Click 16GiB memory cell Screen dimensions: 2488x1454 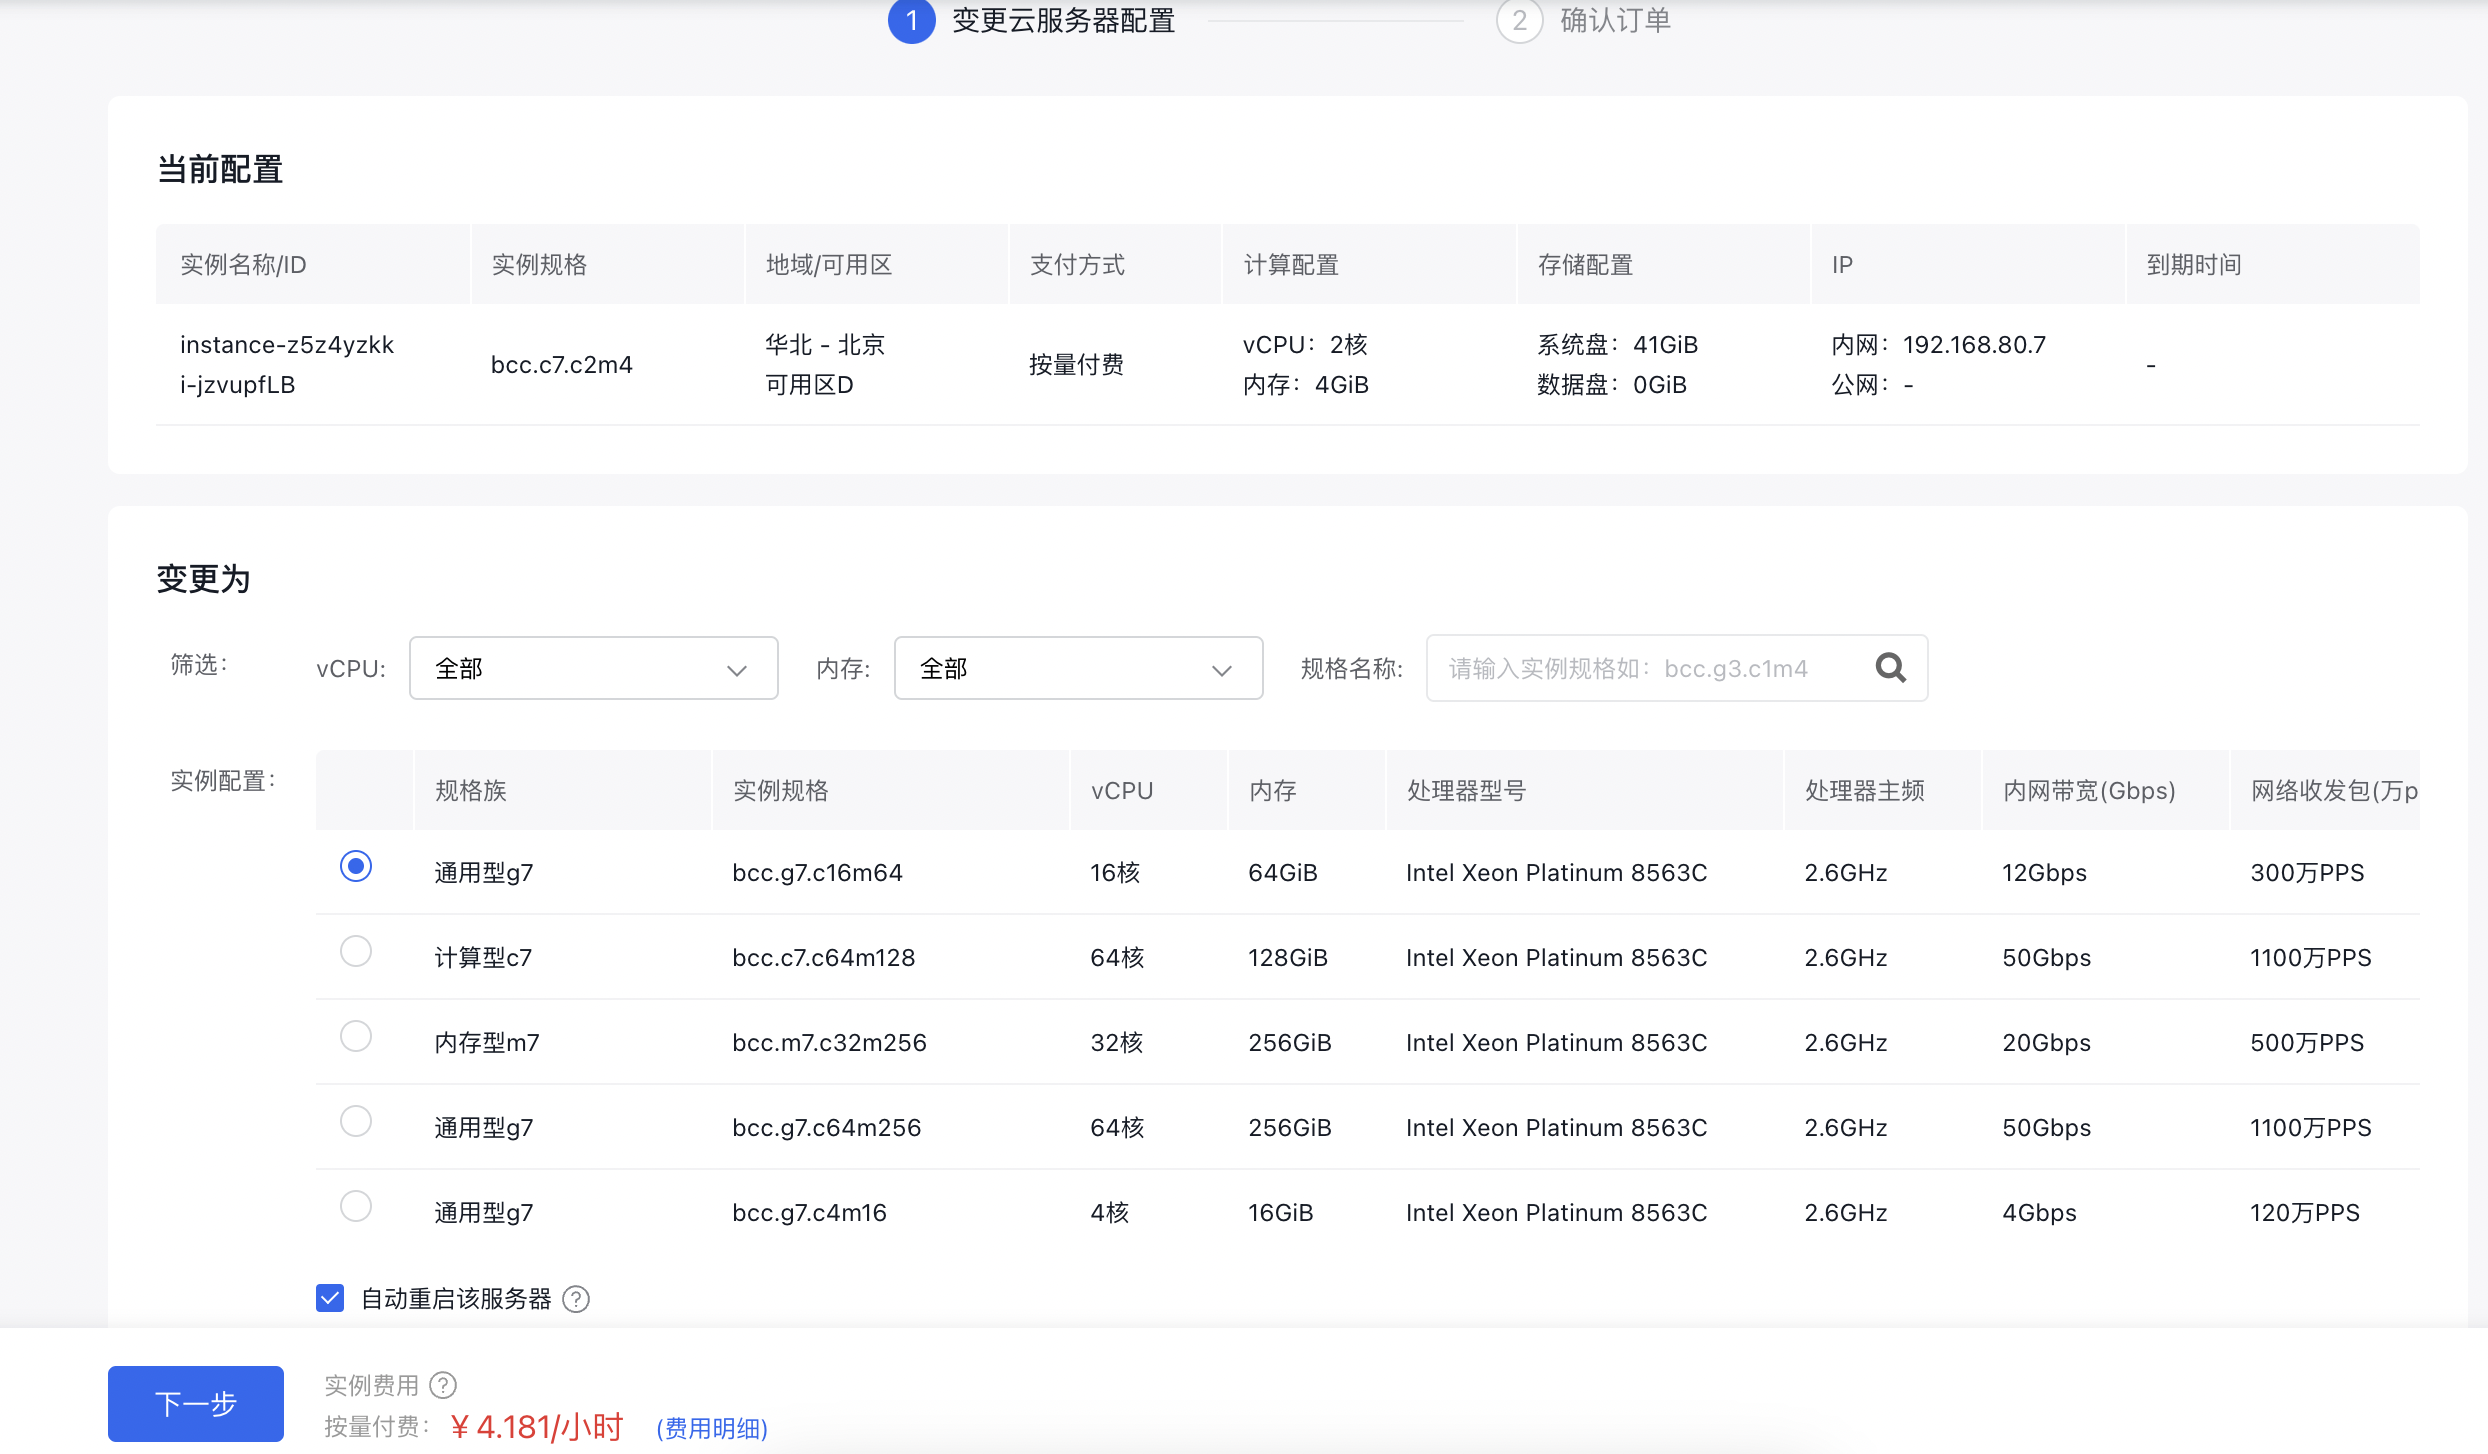[x=1281, y=1213]
